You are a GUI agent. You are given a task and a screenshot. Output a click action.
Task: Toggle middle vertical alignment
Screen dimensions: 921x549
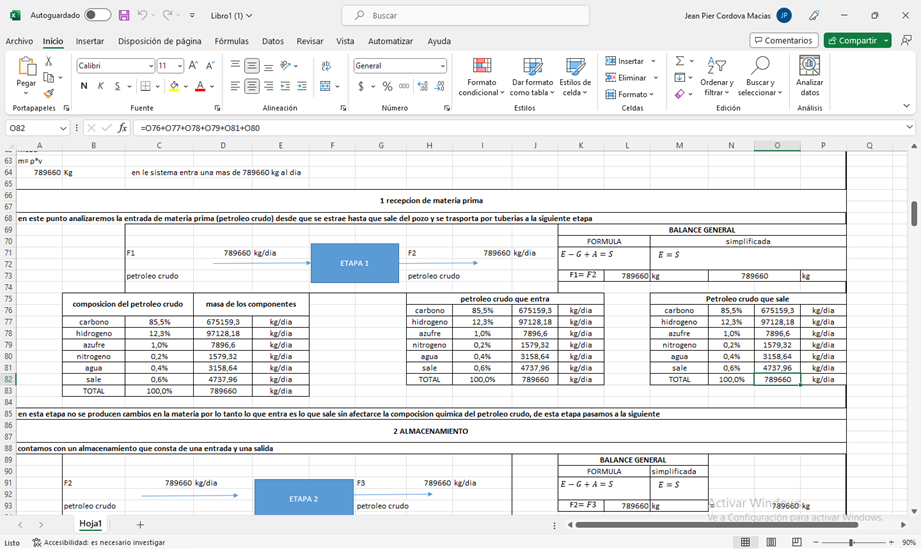pyautogui.click(x=252, y=66)
